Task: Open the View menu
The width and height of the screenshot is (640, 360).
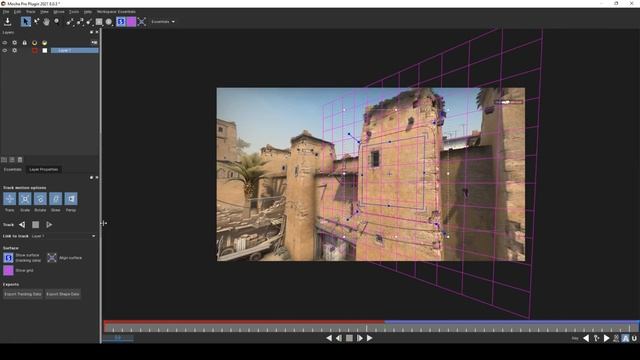Action: [x=44, y=12]
